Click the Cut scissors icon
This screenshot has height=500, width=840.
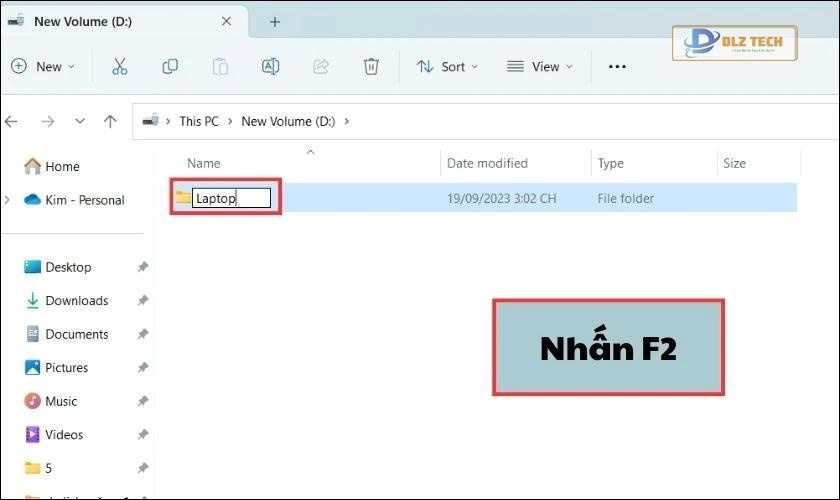(x=119, y=66)
